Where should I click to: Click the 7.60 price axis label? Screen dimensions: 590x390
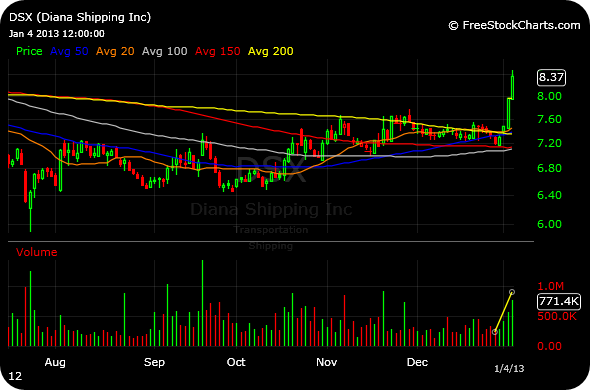[x=549, y=119]
